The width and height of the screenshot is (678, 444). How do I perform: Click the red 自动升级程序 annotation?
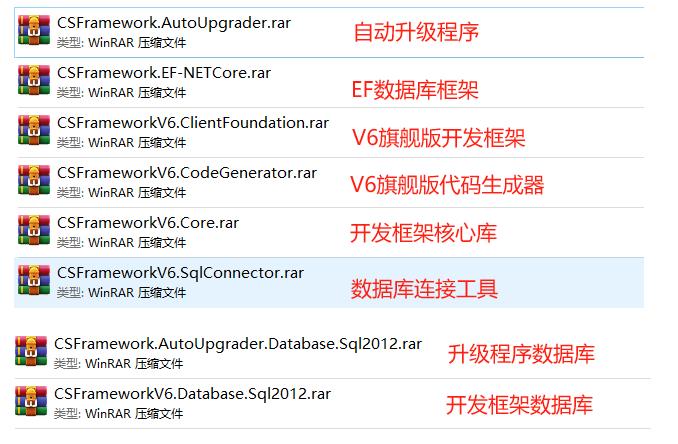416,33
